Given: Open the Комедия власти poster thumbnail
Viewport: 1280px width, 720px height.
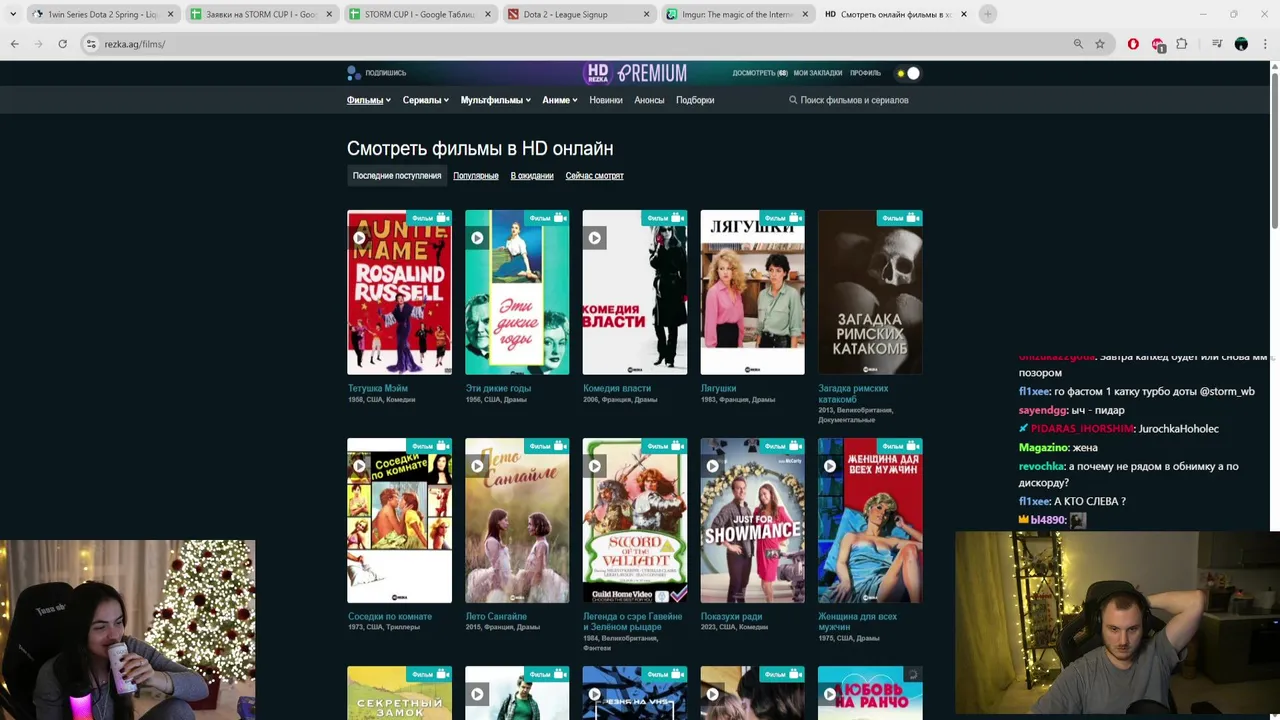Looking at the screenshot, I should tap(635, 292).
